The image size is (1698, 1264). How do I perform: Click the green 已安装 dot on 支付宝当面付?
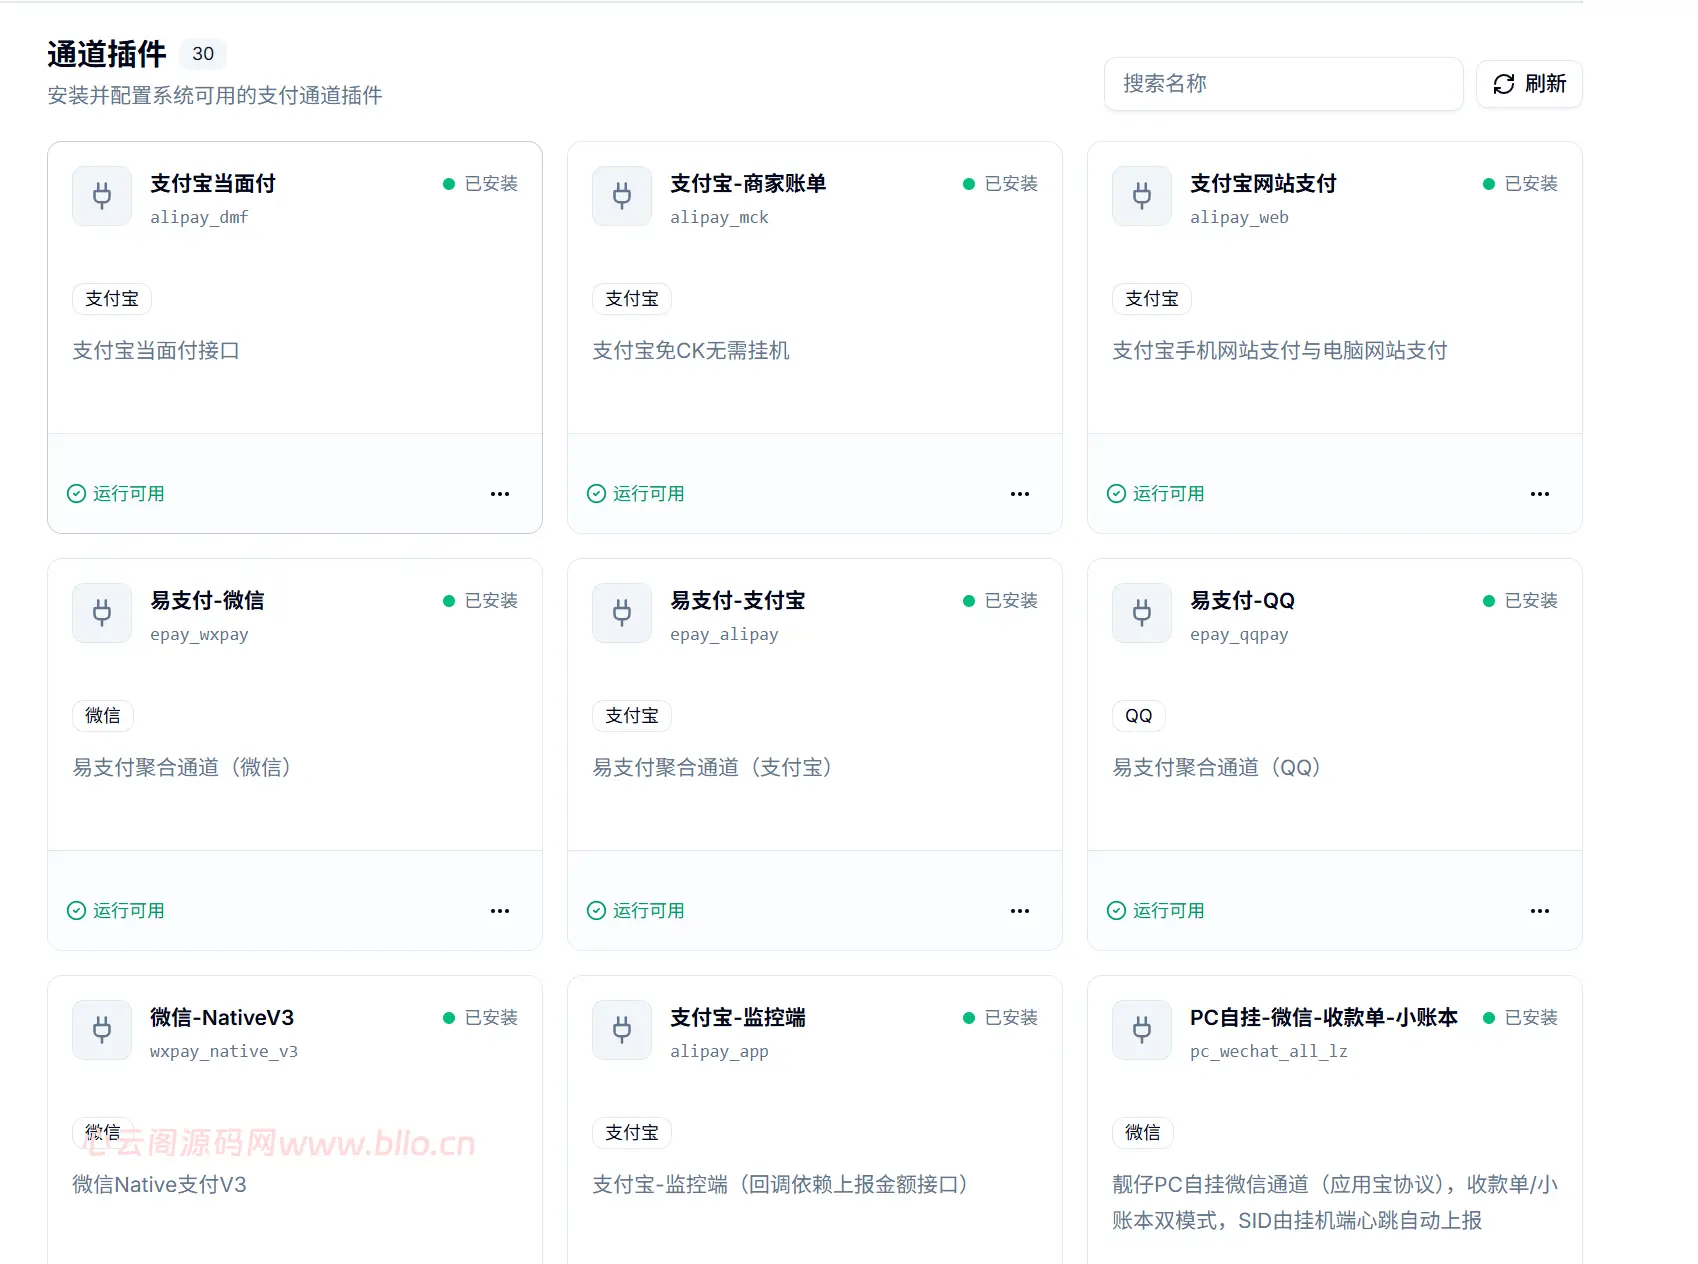click(449, 184)
